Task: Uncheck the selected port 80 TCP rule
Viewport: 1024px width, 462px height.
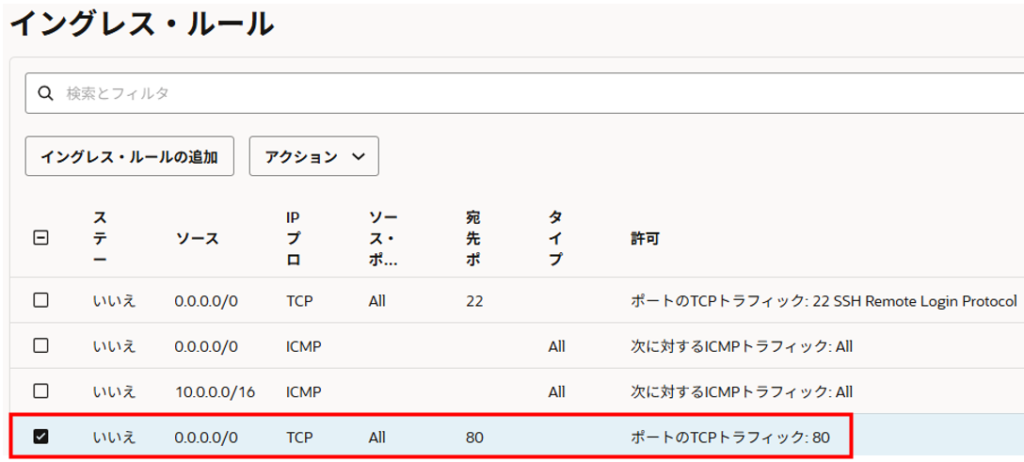Action: [41, 436]
